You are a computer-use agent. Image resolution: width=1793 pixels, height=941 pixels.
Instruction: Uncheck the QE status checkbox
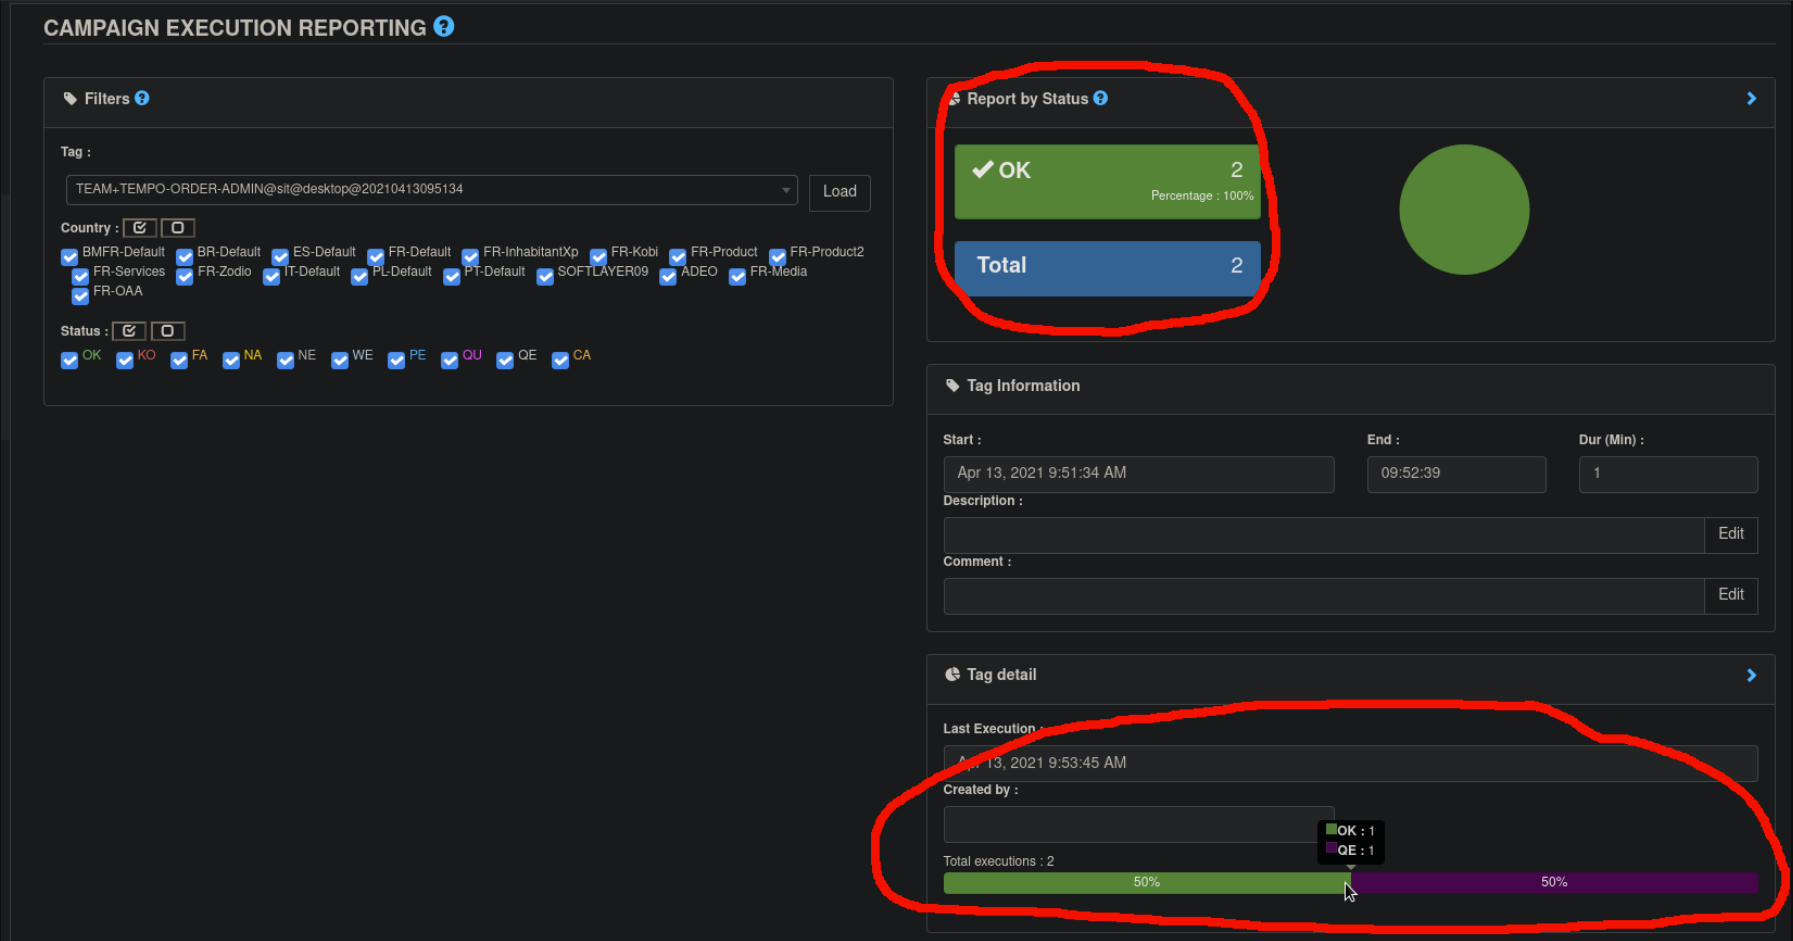(505, 360)
